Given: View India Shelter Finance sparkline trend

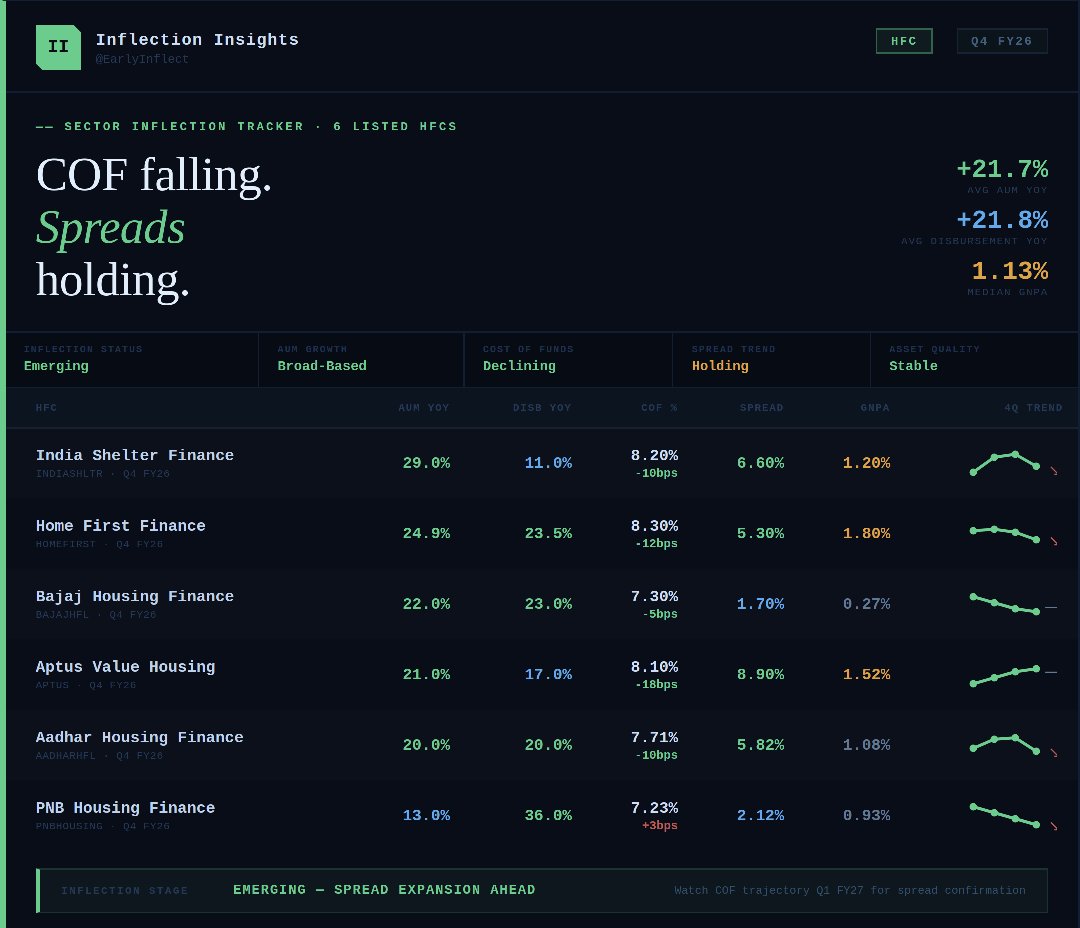Looking at the screenshot, I should (1004, 463).
